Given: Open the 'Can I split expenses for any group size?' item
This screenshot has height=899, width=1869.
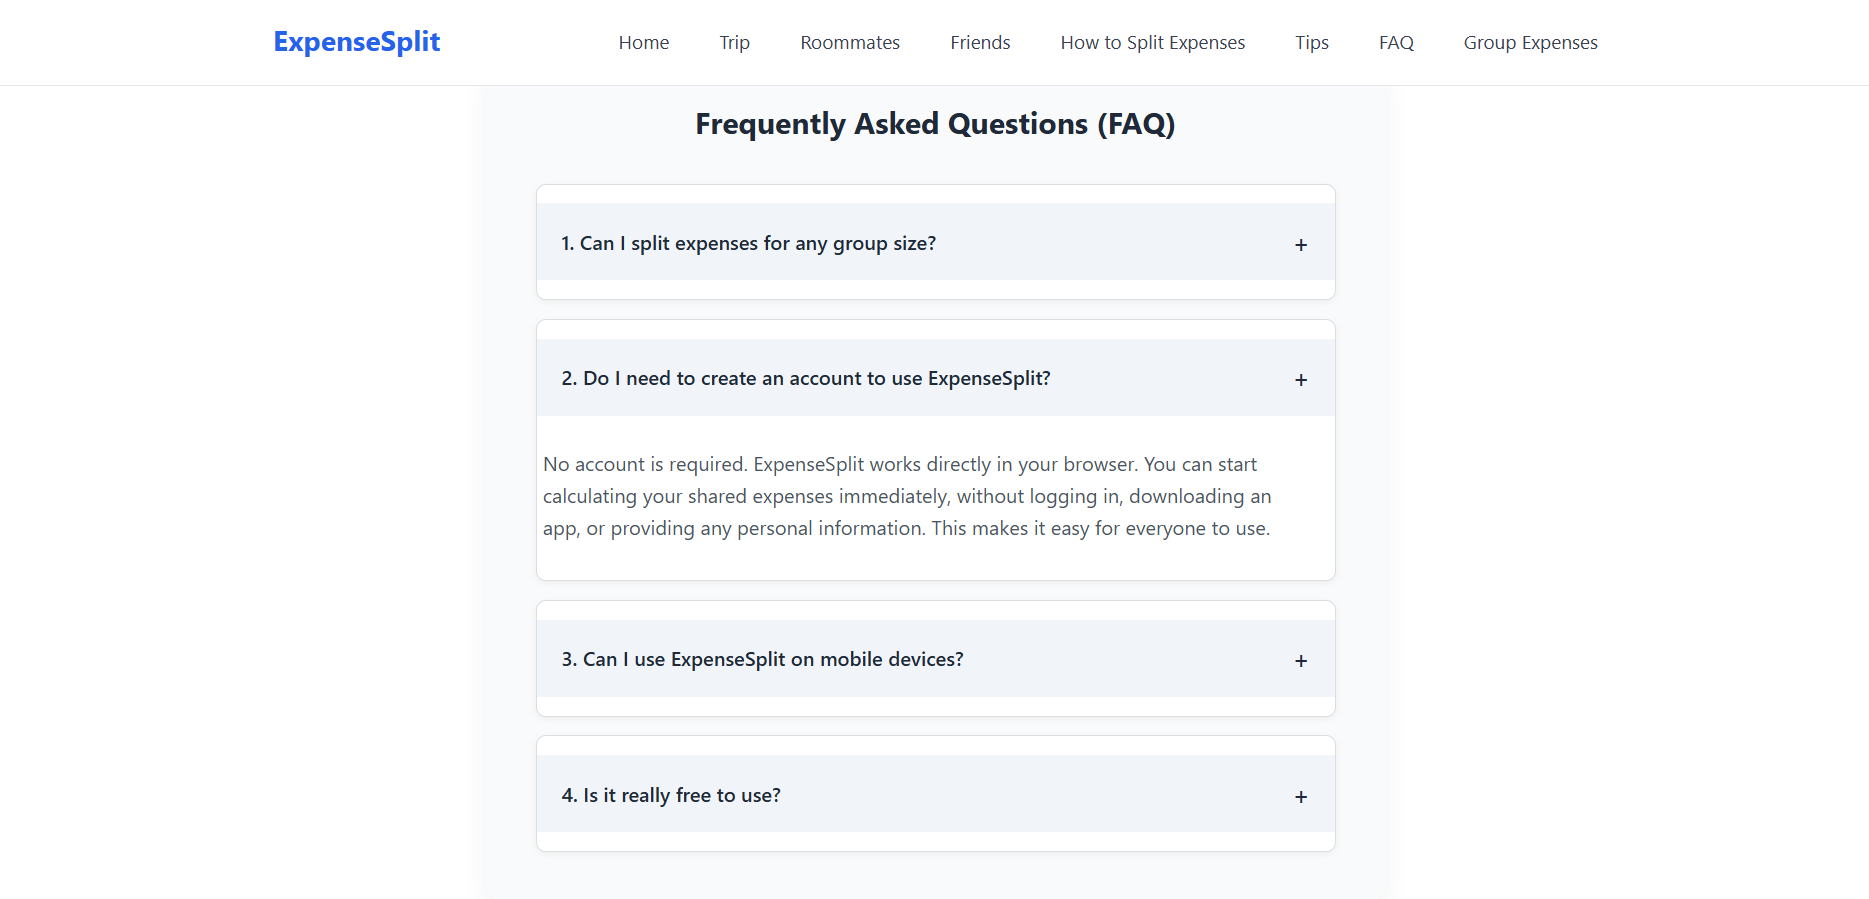Looking at the screenshot, I should (x=748, y=243).
